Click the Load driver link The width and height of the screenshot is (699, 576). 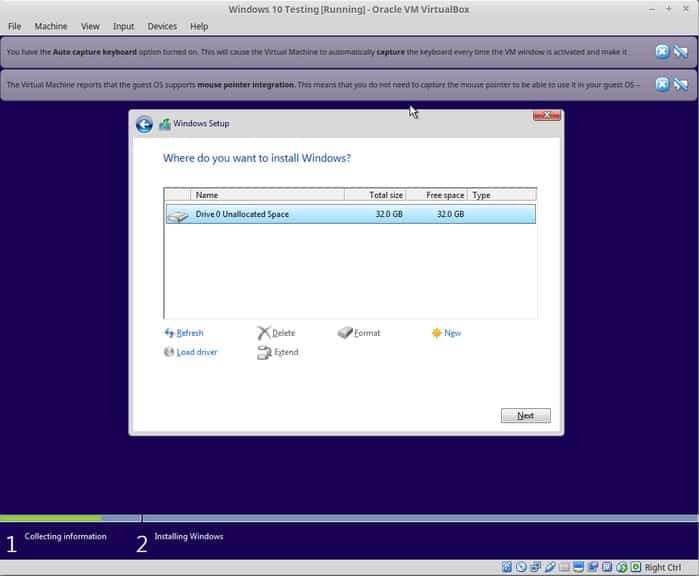coord(197,352)
